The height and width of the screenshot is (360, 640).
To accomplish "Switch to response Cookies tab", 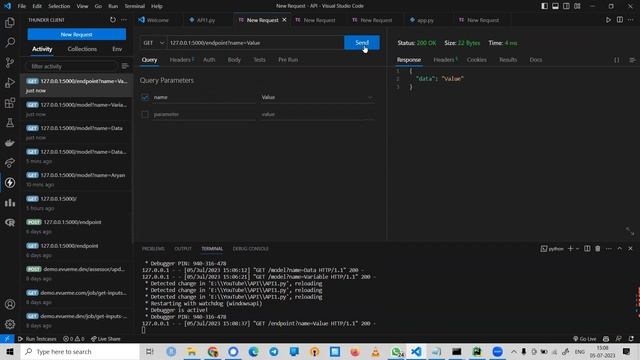I will pos(476,60).
